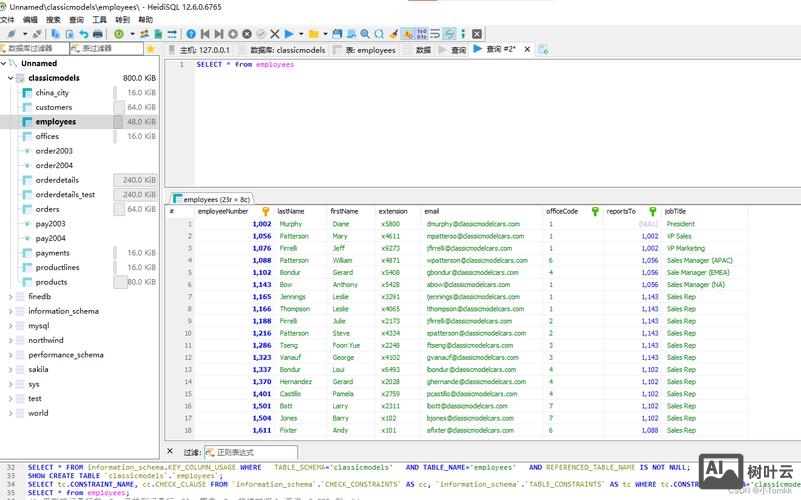The width and height of the screenshot is (801, 500).
Task: Click the export database as SQL icon
Action: click(x=158, y=34)
